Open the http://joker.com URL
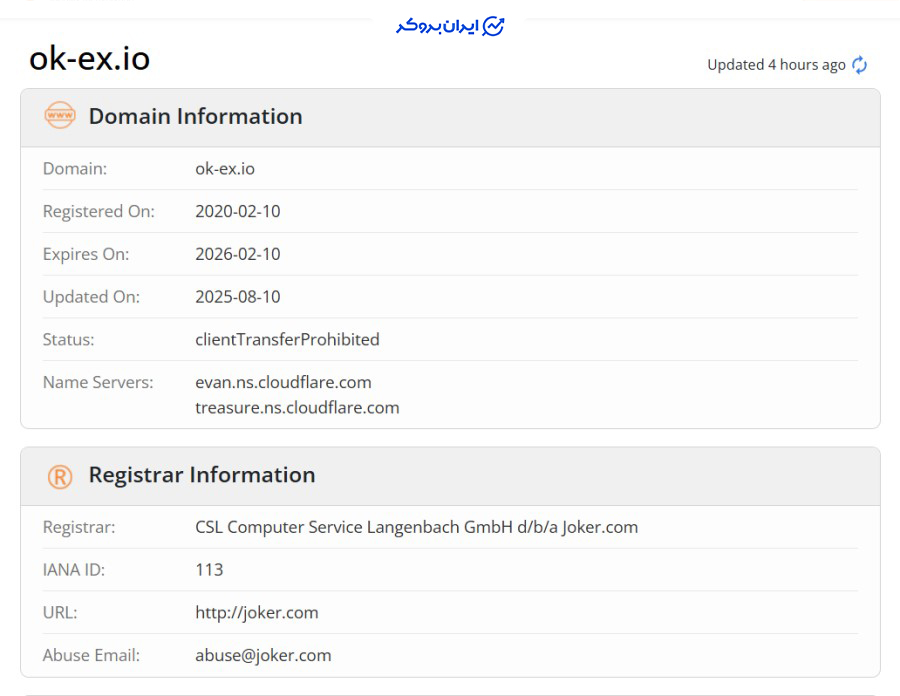Viewport: 900px width, 696px height. 256,612
